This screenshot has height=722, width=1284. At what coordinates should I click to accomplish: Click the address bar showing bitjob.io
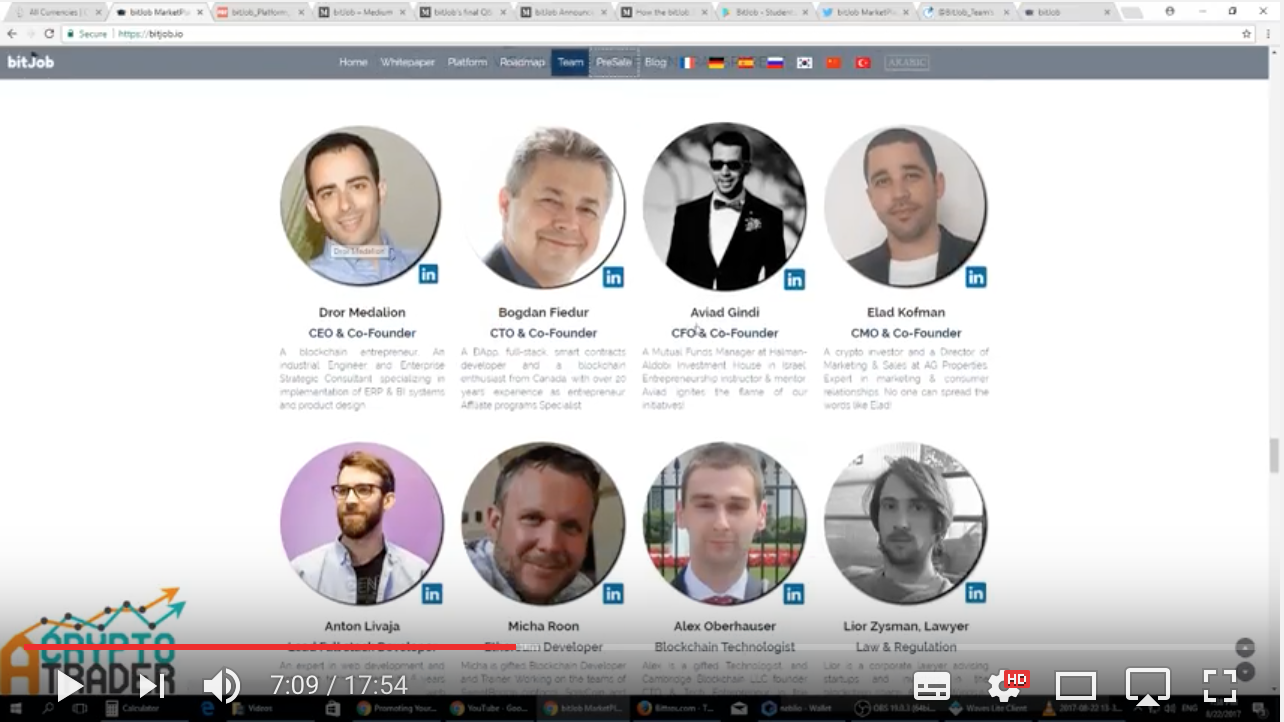650,33
